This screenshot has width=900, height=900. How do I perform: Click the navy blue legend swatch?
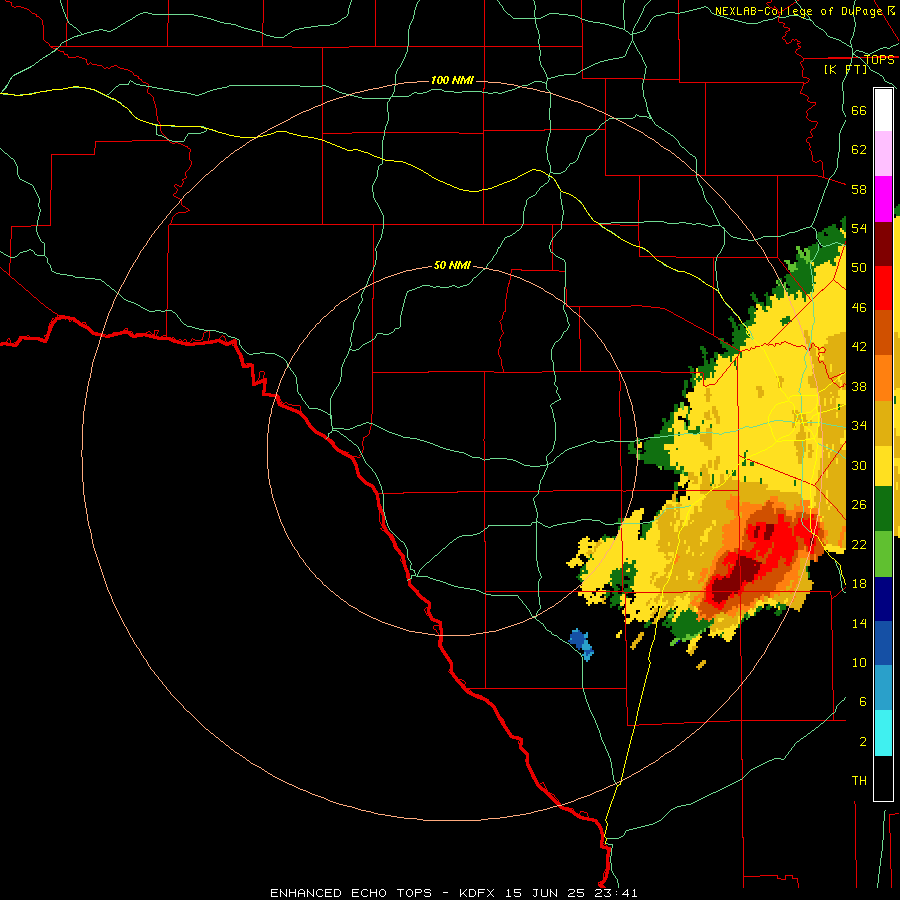[x=883, y=599]
